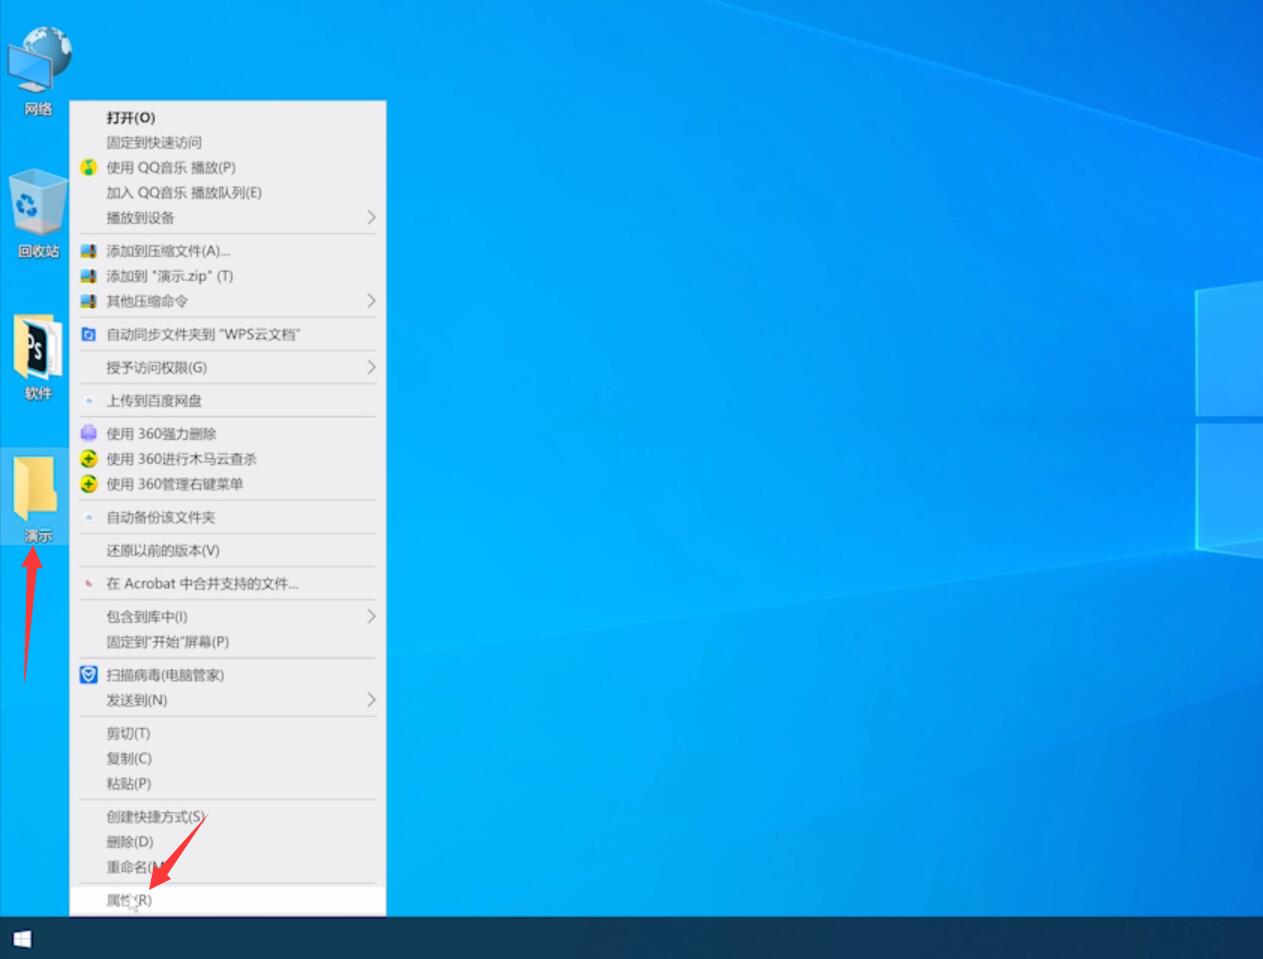Select the 软件 folder desktop icon
This screenshot has height=959, width=1263.
click(38, 358)
